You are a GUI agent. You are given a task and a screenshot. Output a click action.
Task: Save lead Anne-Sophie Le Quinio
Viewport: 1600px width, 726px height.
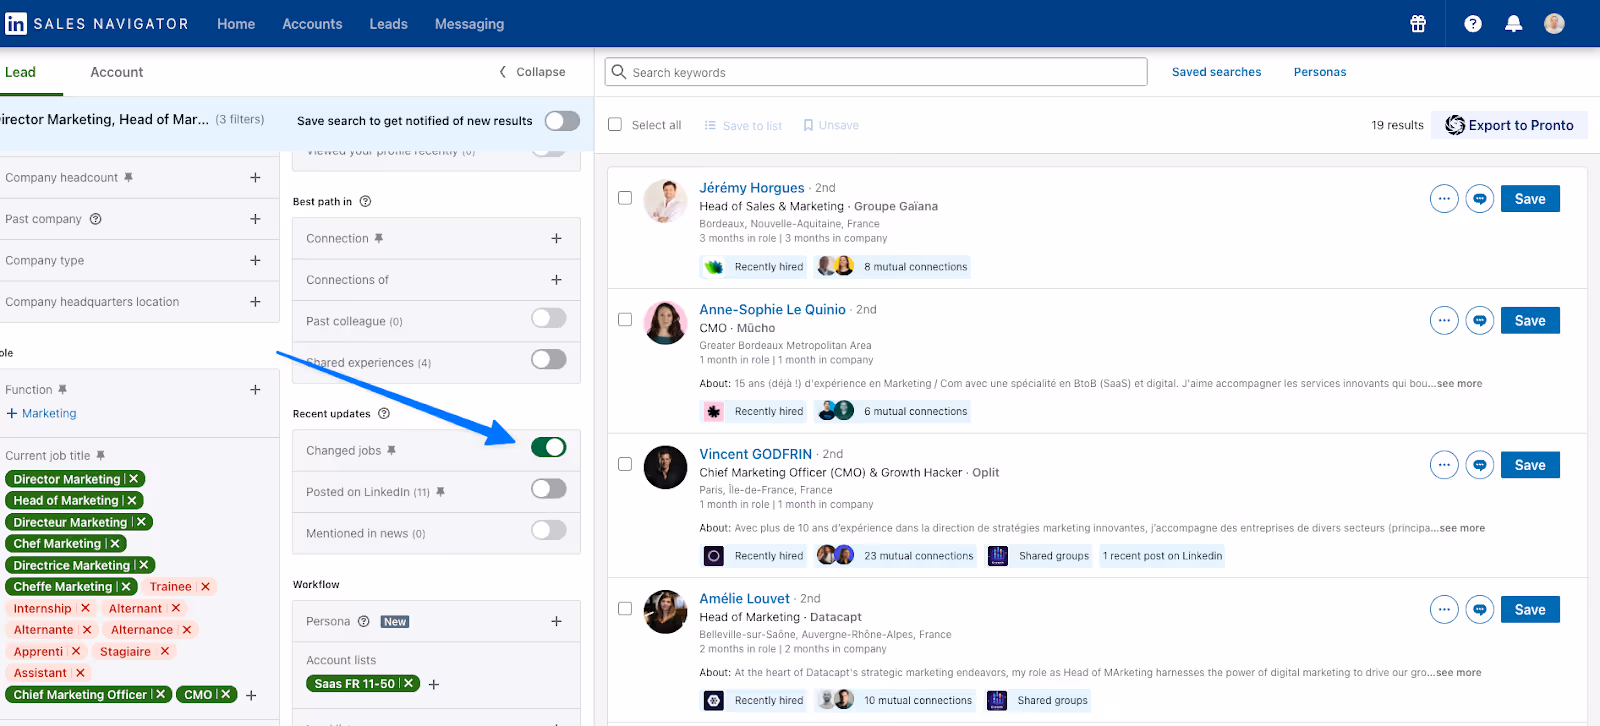click(x=1530, y=321)
